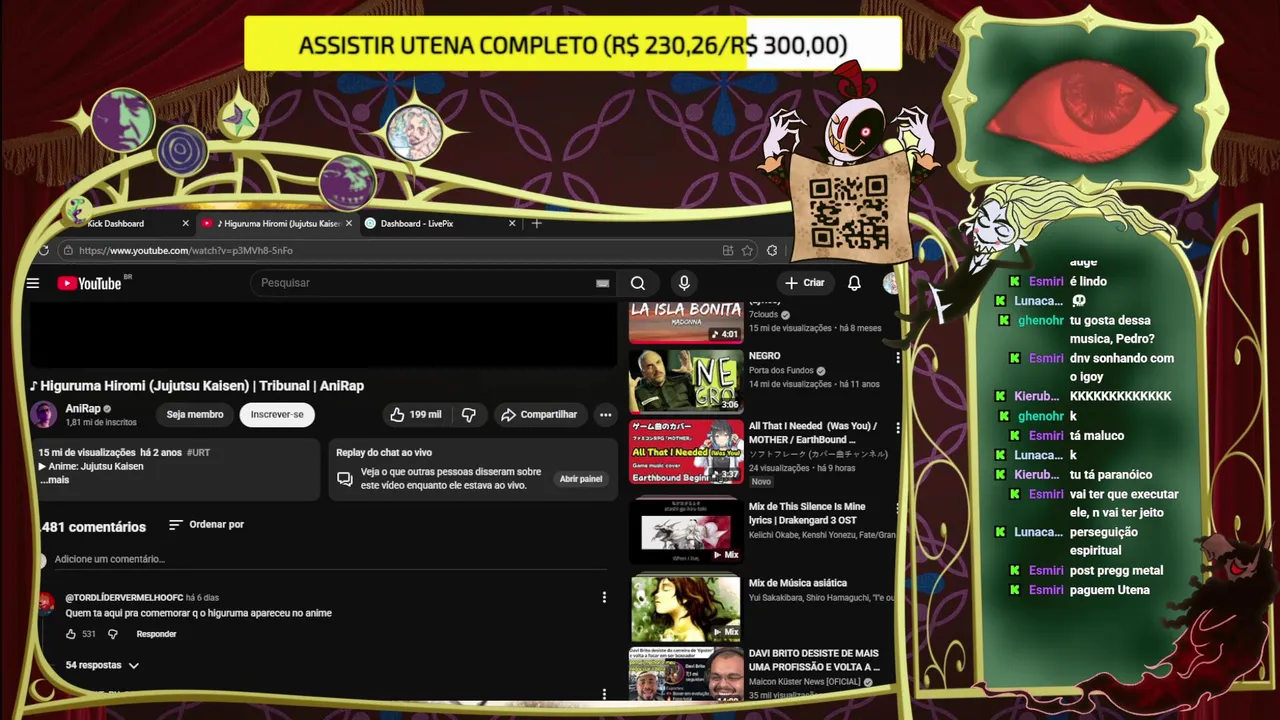Start voice search with the microphone

click(x=684, y=283)
